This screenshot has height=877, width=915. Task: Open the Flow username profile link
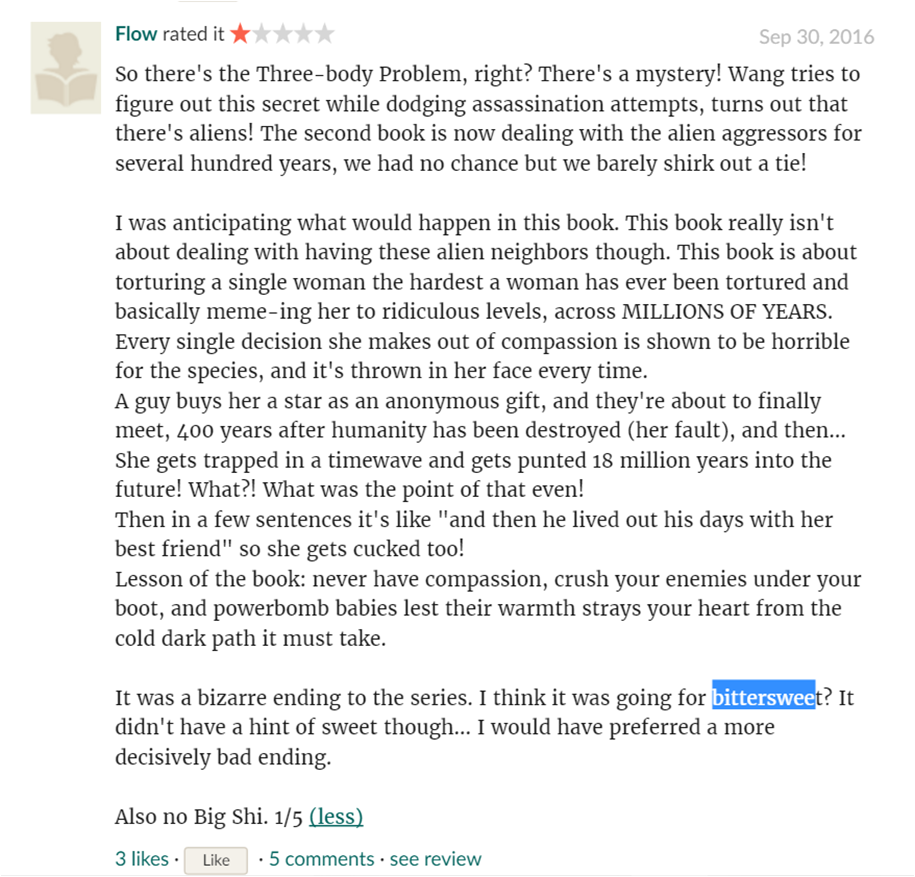(x=136, y=34)
